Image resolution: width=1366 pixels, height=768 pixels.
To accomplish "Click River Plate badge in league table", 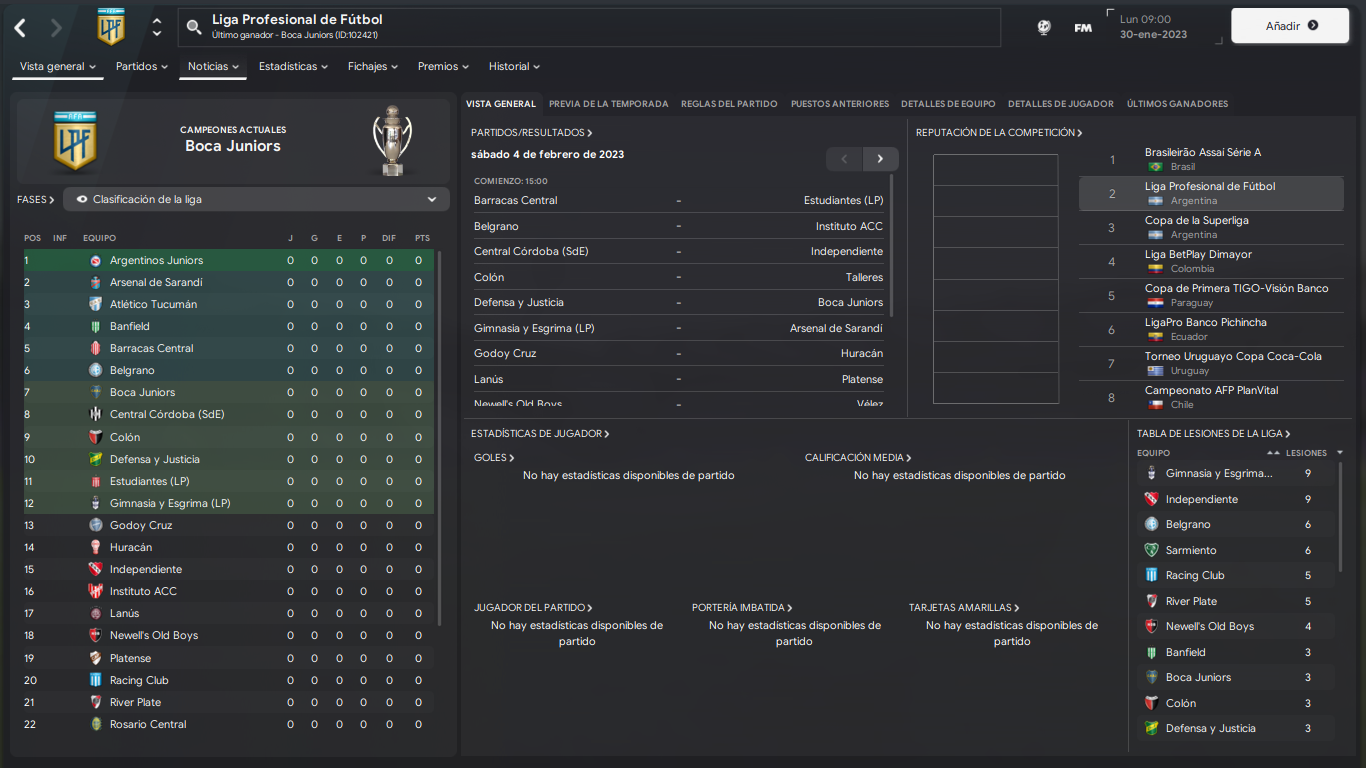I will tap(96, 702).
